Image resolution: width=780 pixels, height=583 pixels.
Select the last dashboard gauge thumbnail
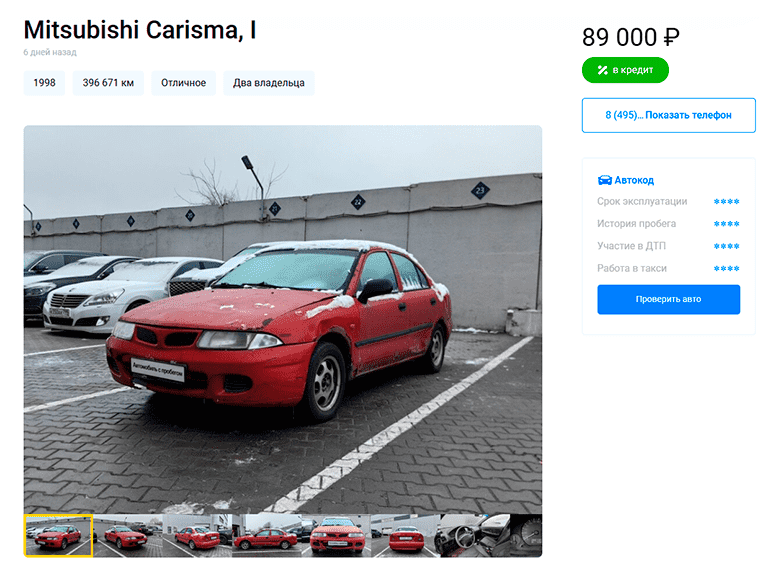click(526, 536)
